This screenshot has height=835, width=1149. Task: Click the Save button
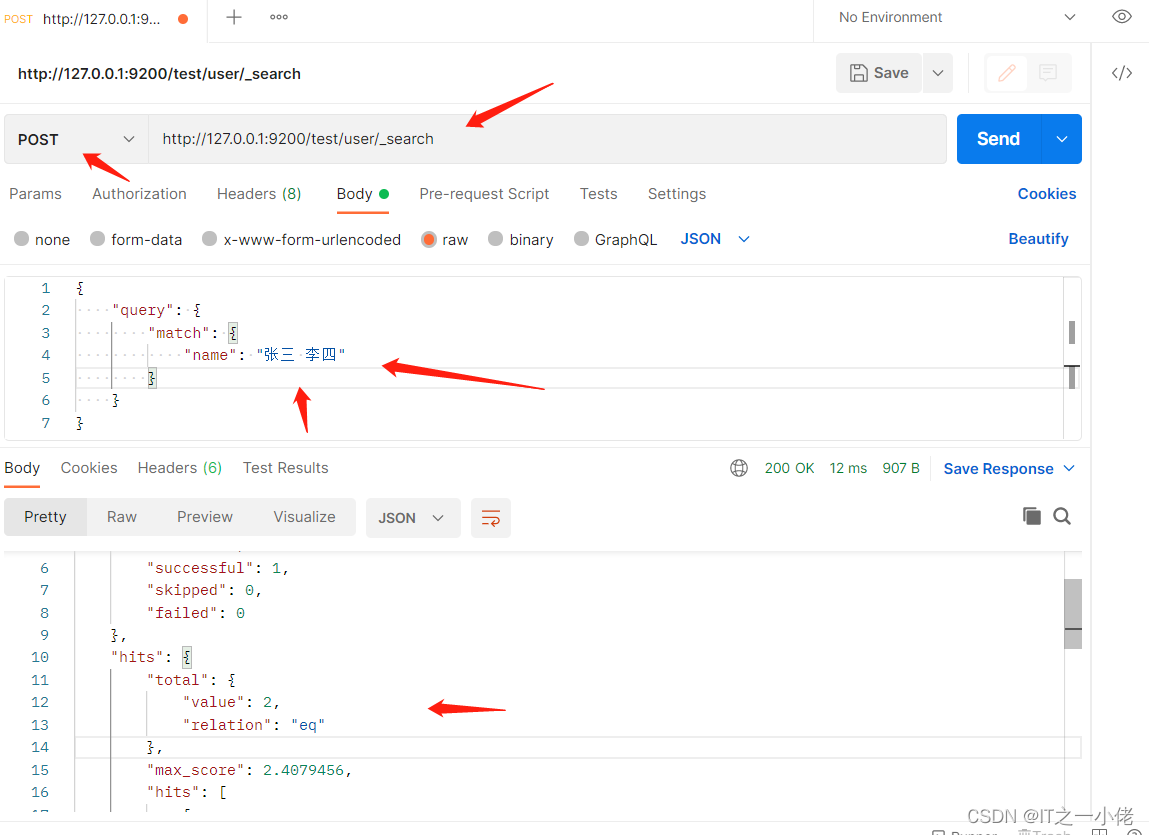point(879,73)
